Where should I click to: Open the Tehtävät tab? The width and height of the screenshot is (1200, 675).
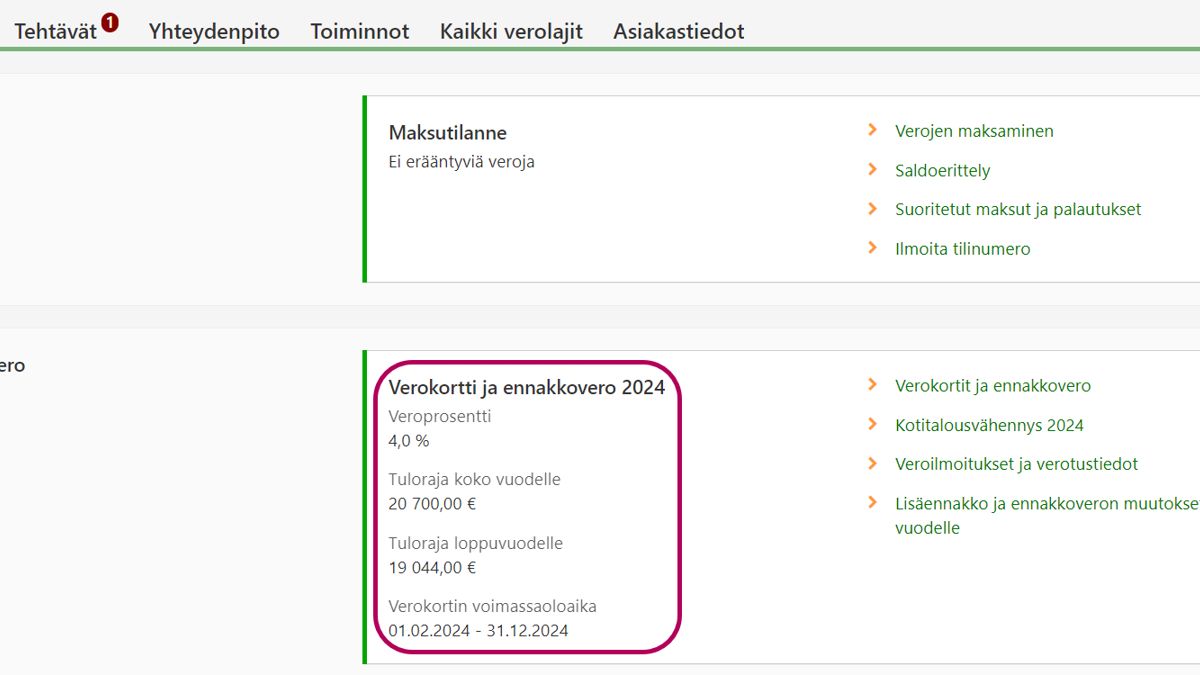tap(55, 32)
